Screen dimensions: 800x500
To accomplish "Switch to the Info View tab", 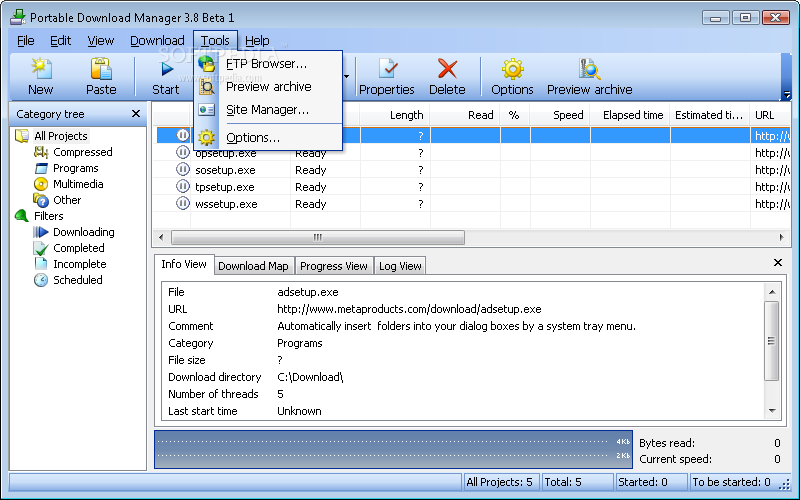I will click(x=184, y=264).
